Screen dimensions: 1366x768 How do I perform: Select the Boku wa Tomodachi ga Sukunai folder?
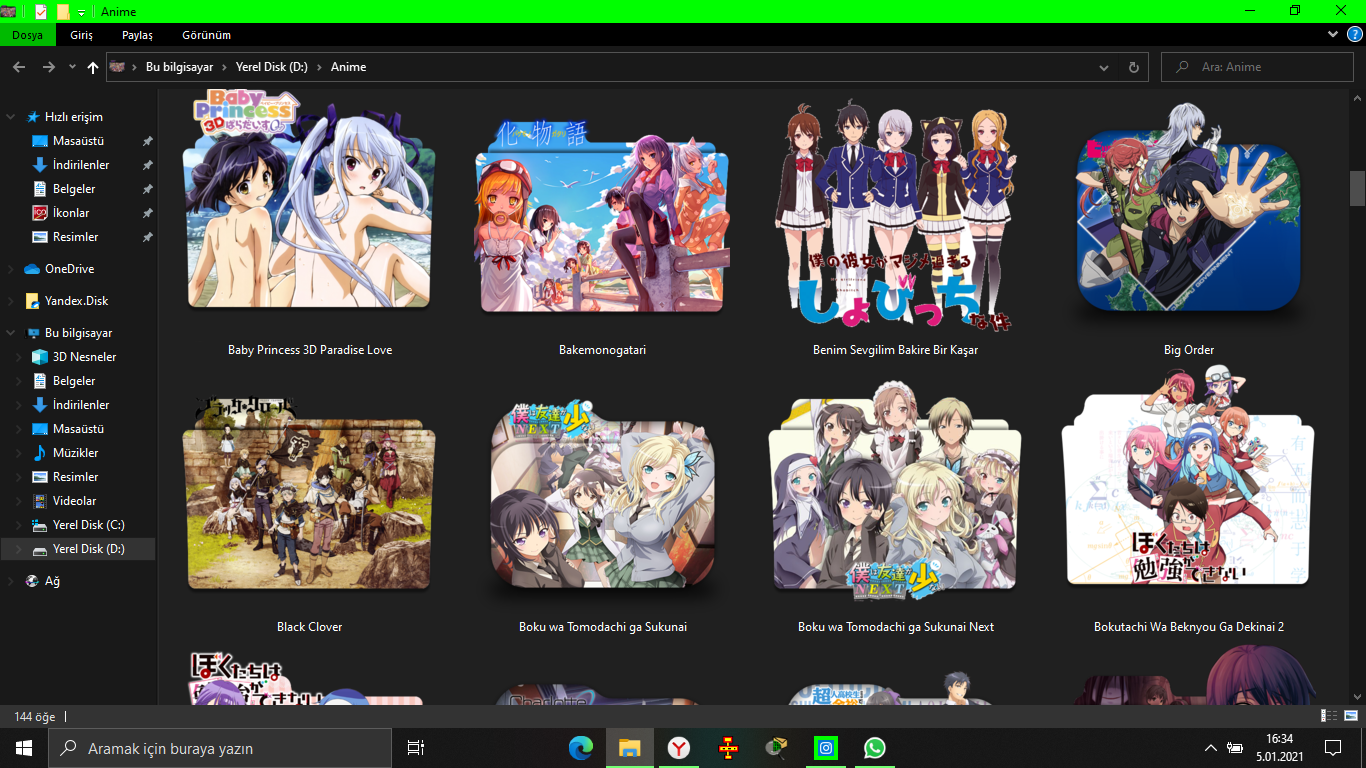(603, 515)
